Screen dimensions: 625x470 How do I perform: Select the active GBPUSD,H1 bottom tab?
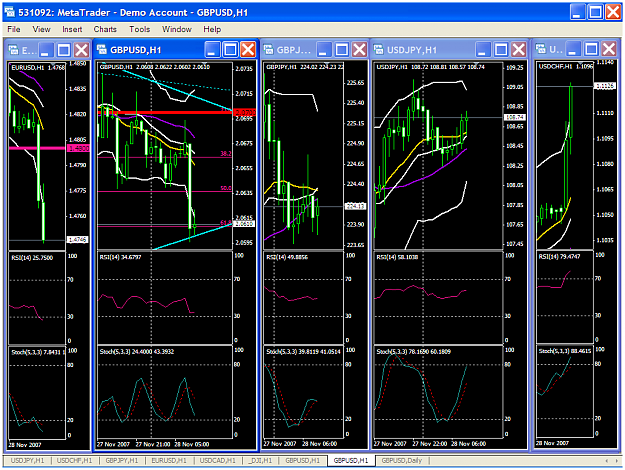[351, 460]
